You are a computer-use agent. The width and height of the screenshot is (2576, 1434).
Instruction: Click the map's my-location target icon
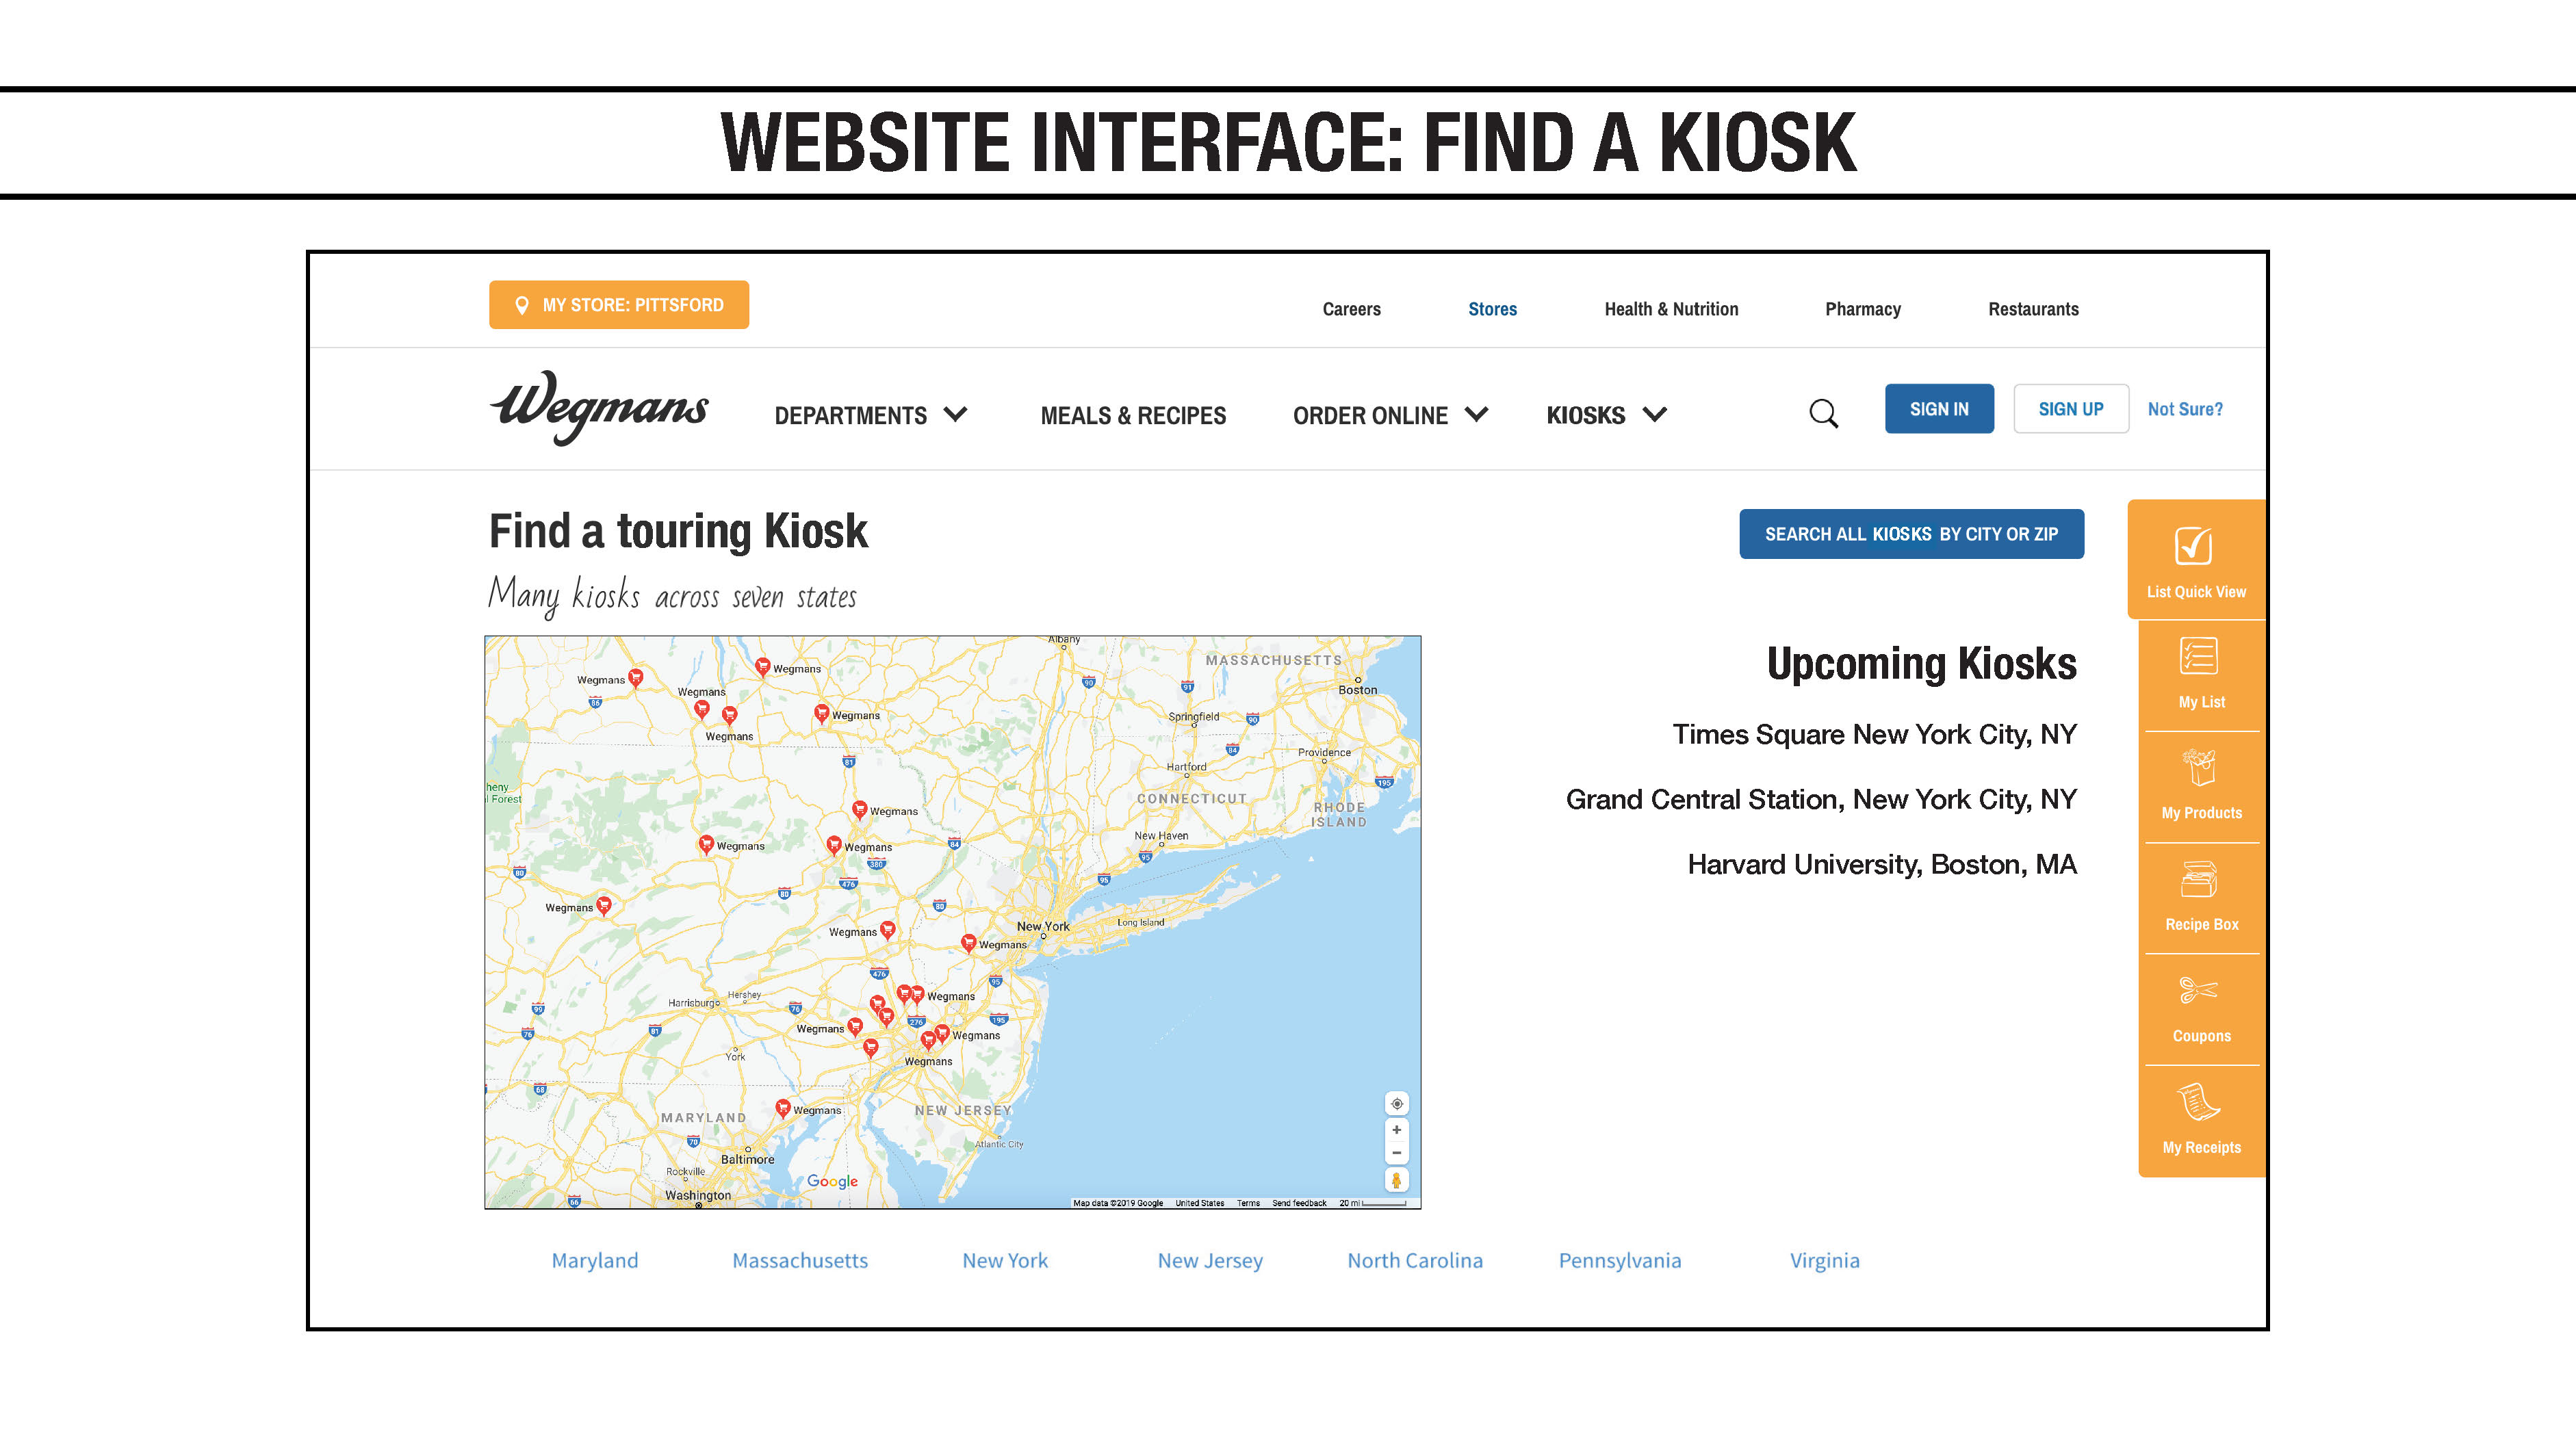point(1396,1104)
